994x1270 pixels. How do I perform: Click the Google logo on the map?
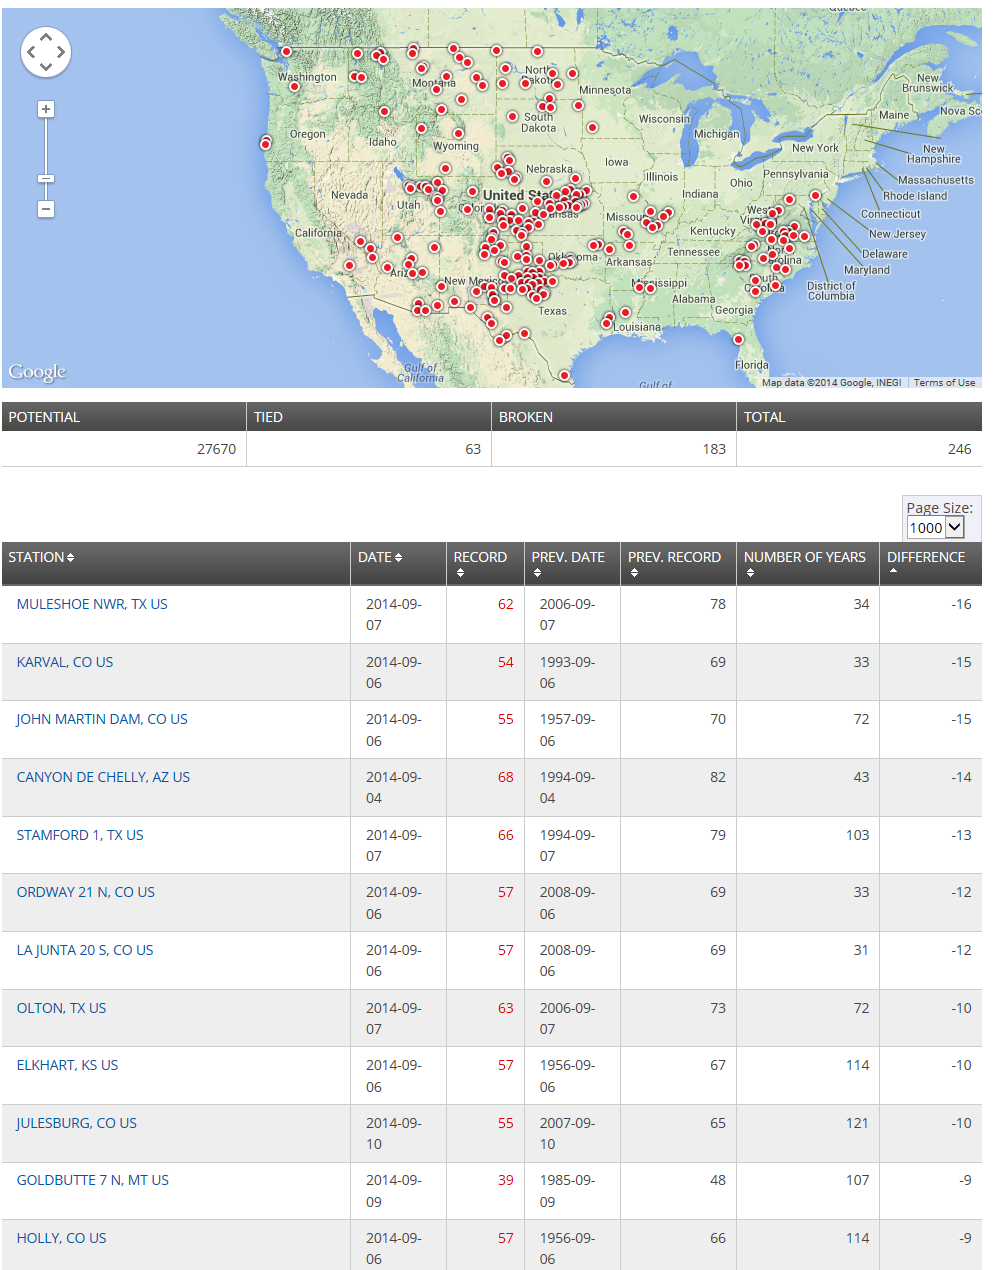point(37,372)
